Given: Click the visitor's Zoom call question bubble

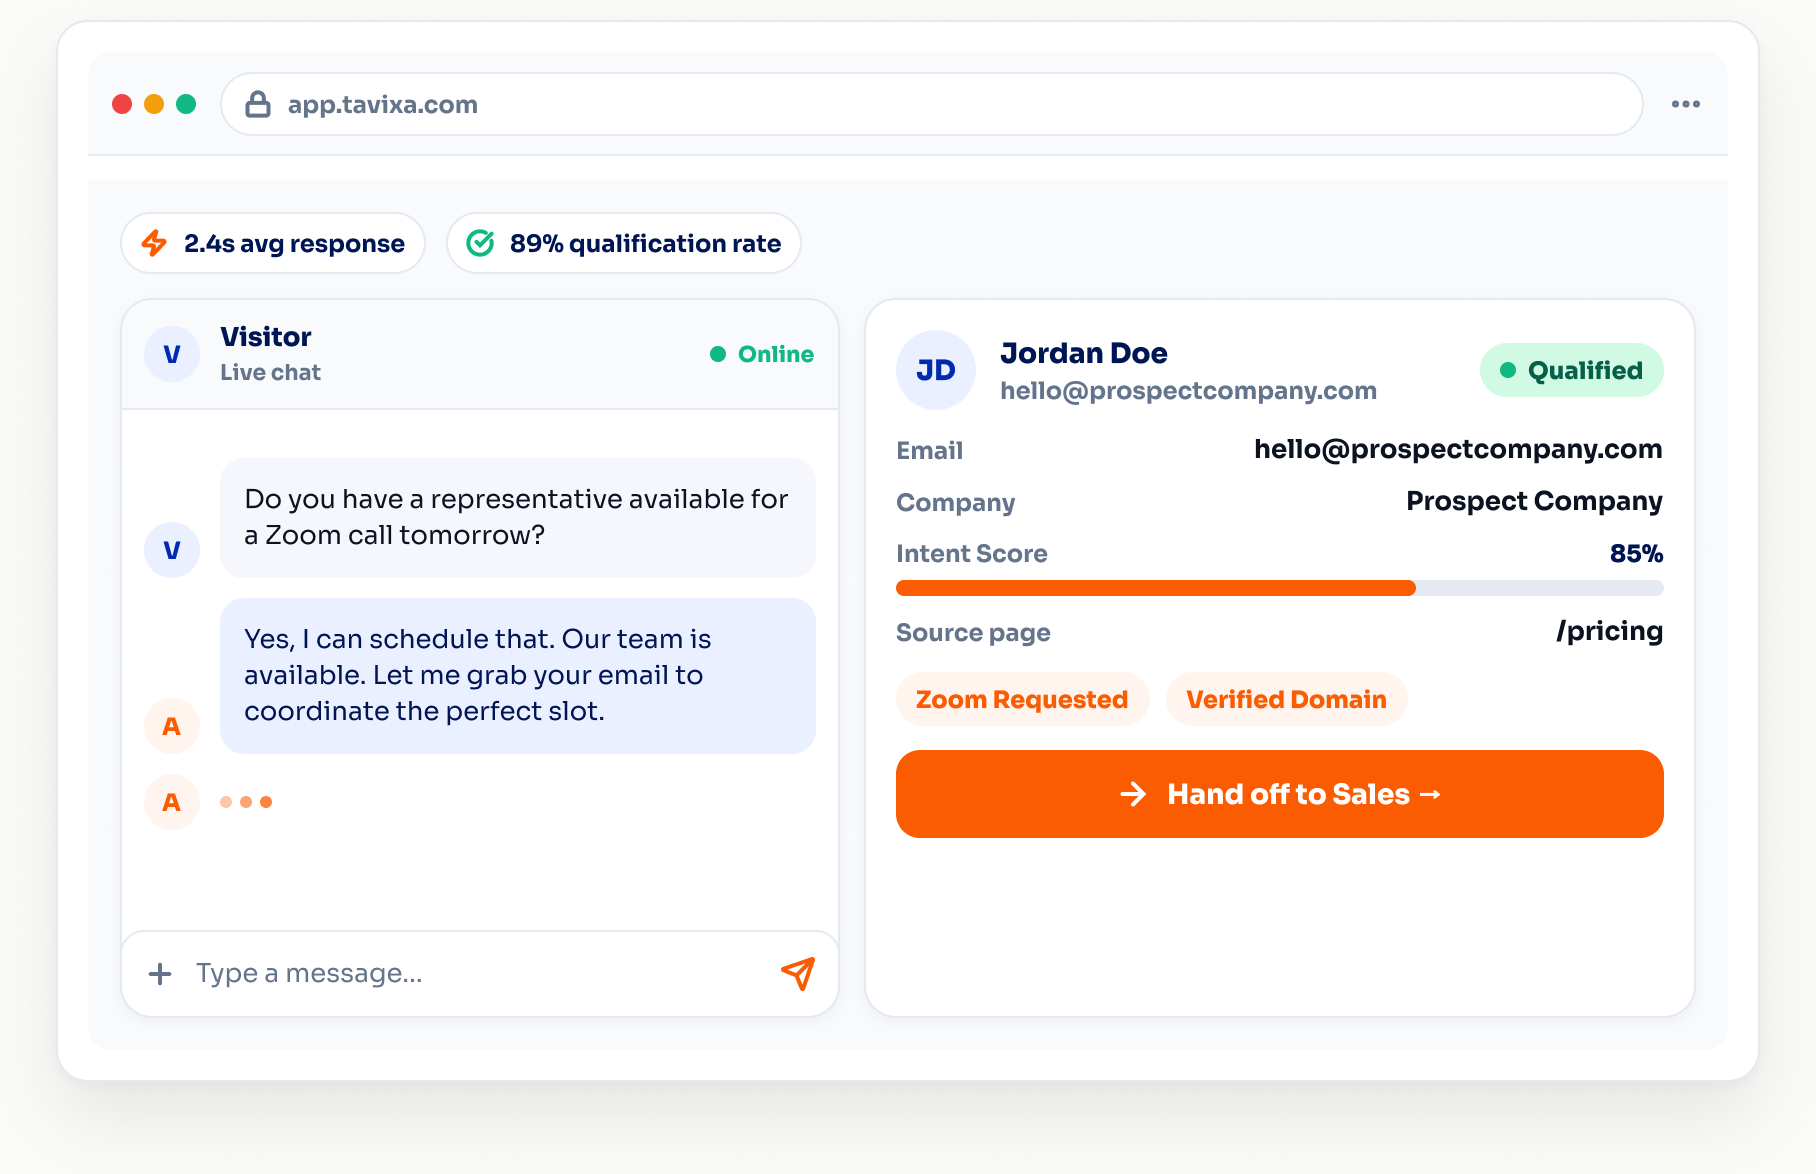Looking at the screenshot, I should pos(518,518).
